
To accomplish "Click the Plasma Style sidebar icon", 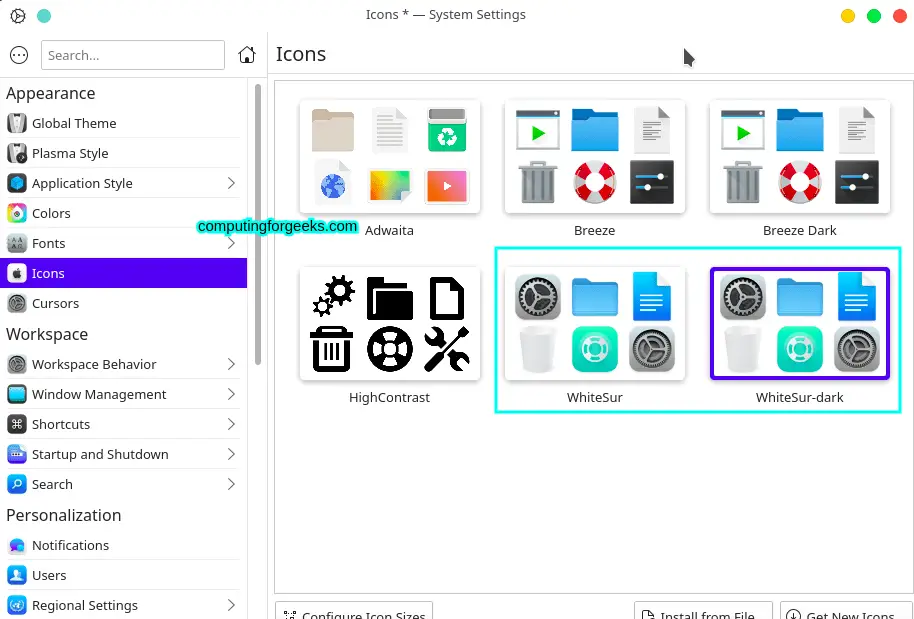I will pyautogui.click(x=17, y=153).
